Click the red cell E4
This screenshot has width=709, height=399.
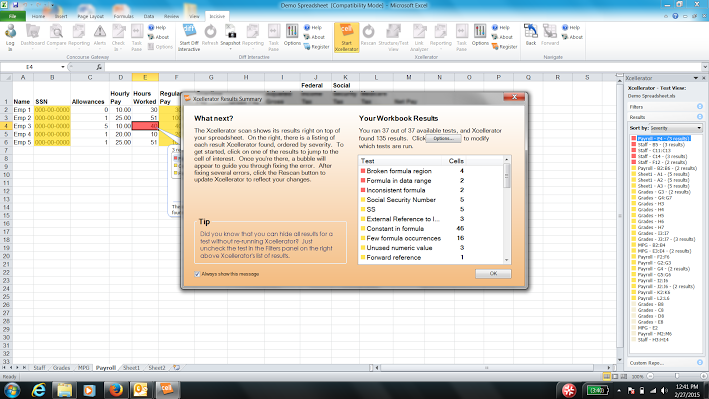click(145, 126)
